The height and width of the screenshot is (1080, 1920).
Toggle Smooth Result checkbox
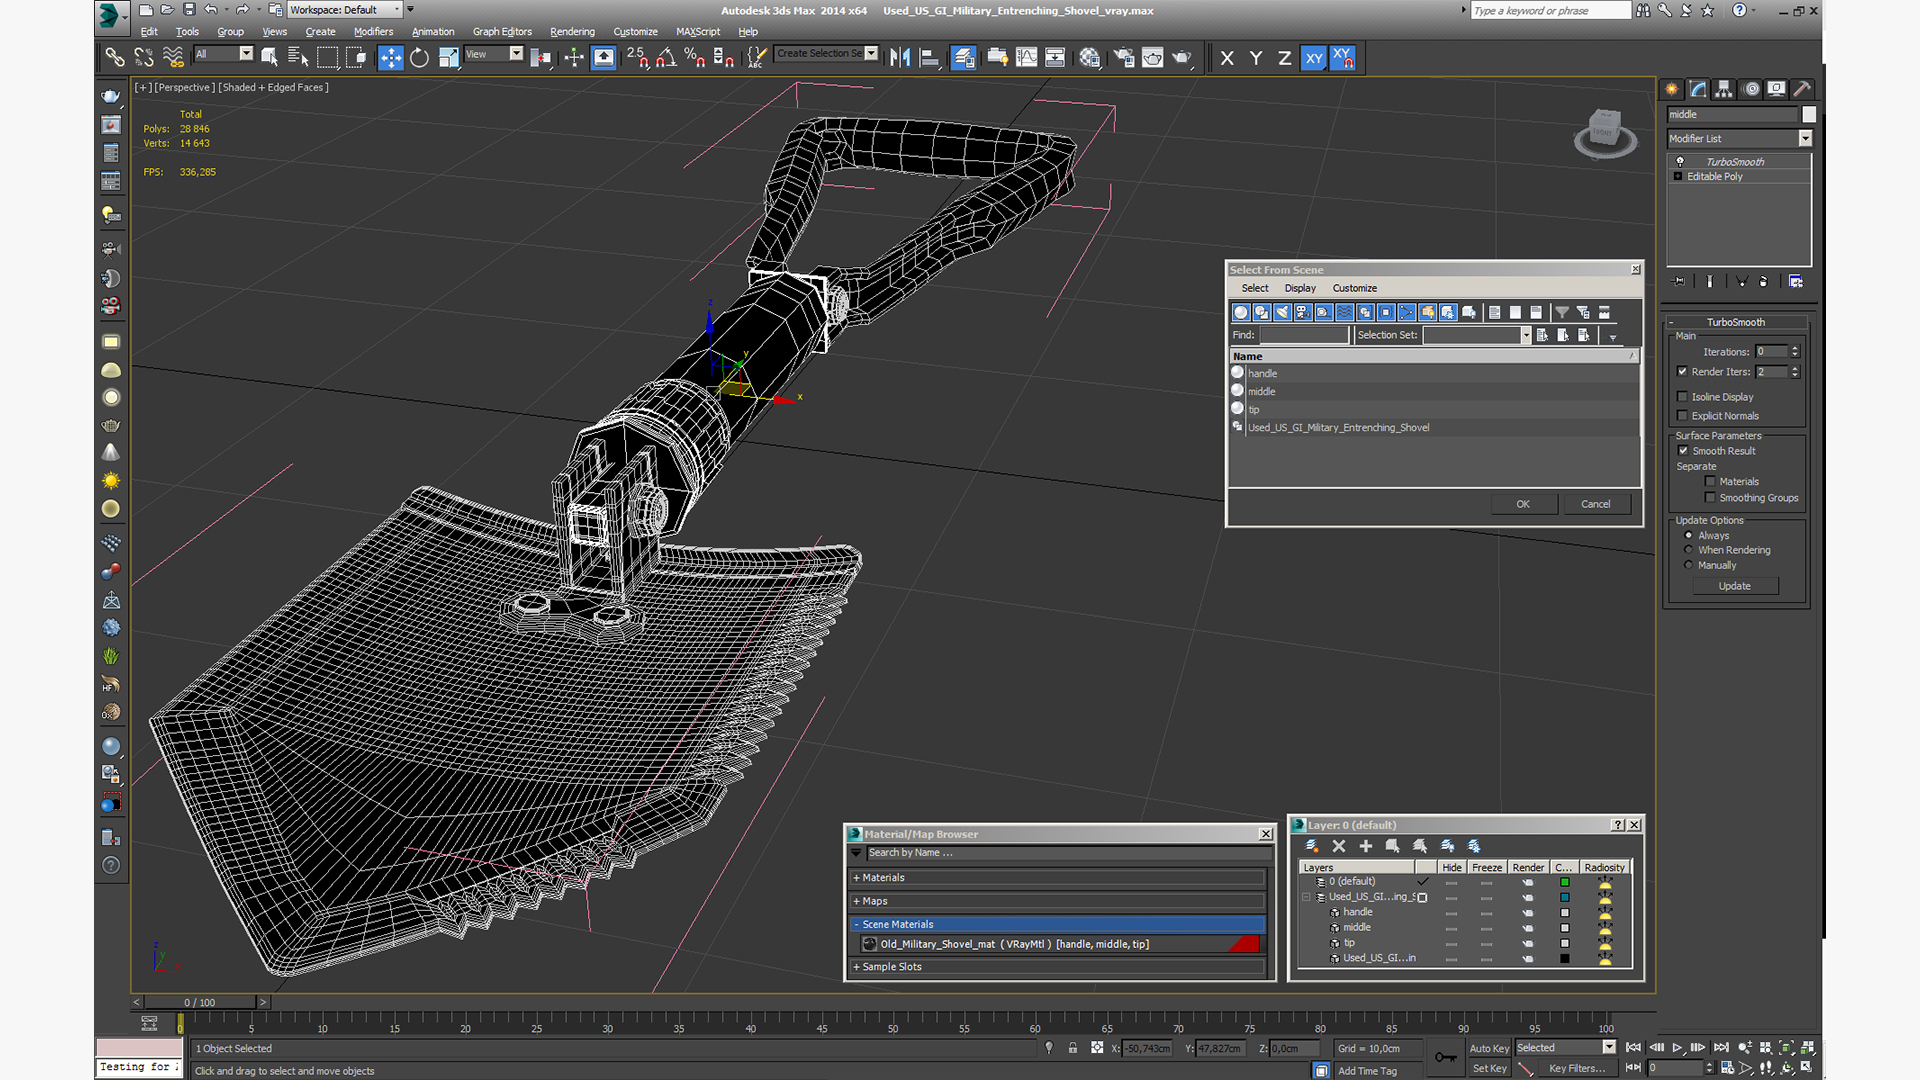coord(1683,451)
